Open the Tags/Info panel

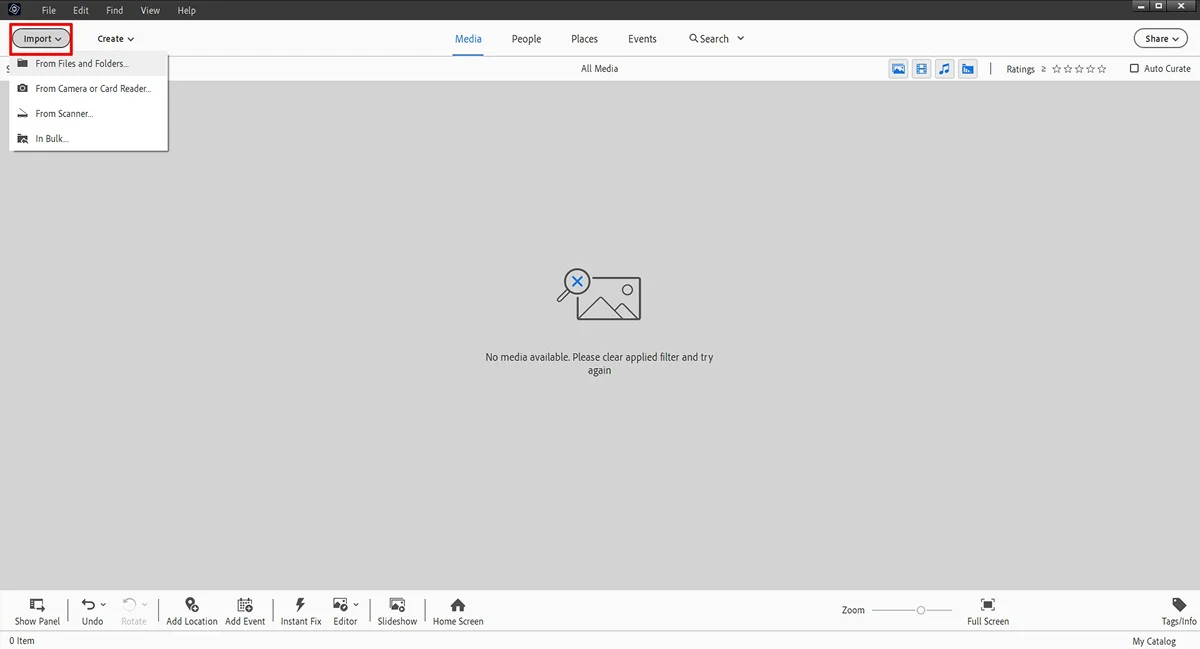[1179, 606]
